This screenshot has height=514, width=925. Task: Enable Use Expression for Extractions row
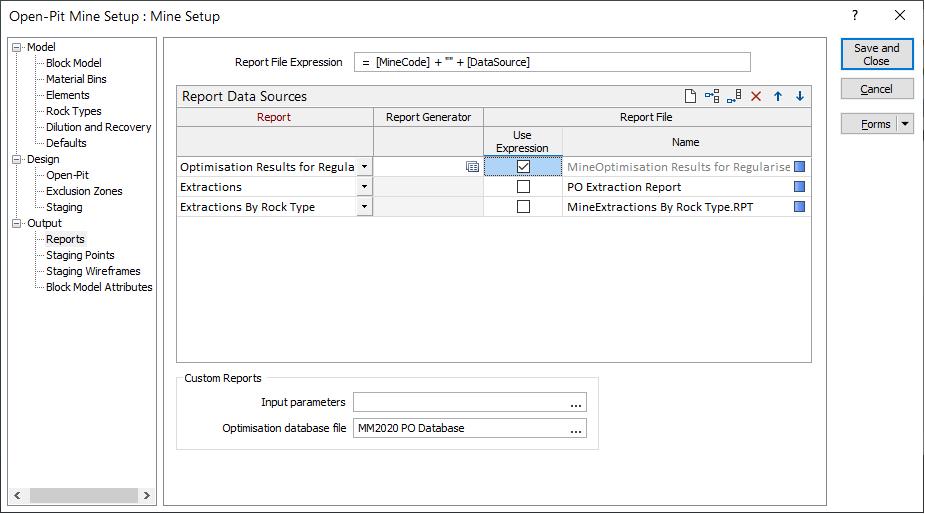(x=523, y=187)
